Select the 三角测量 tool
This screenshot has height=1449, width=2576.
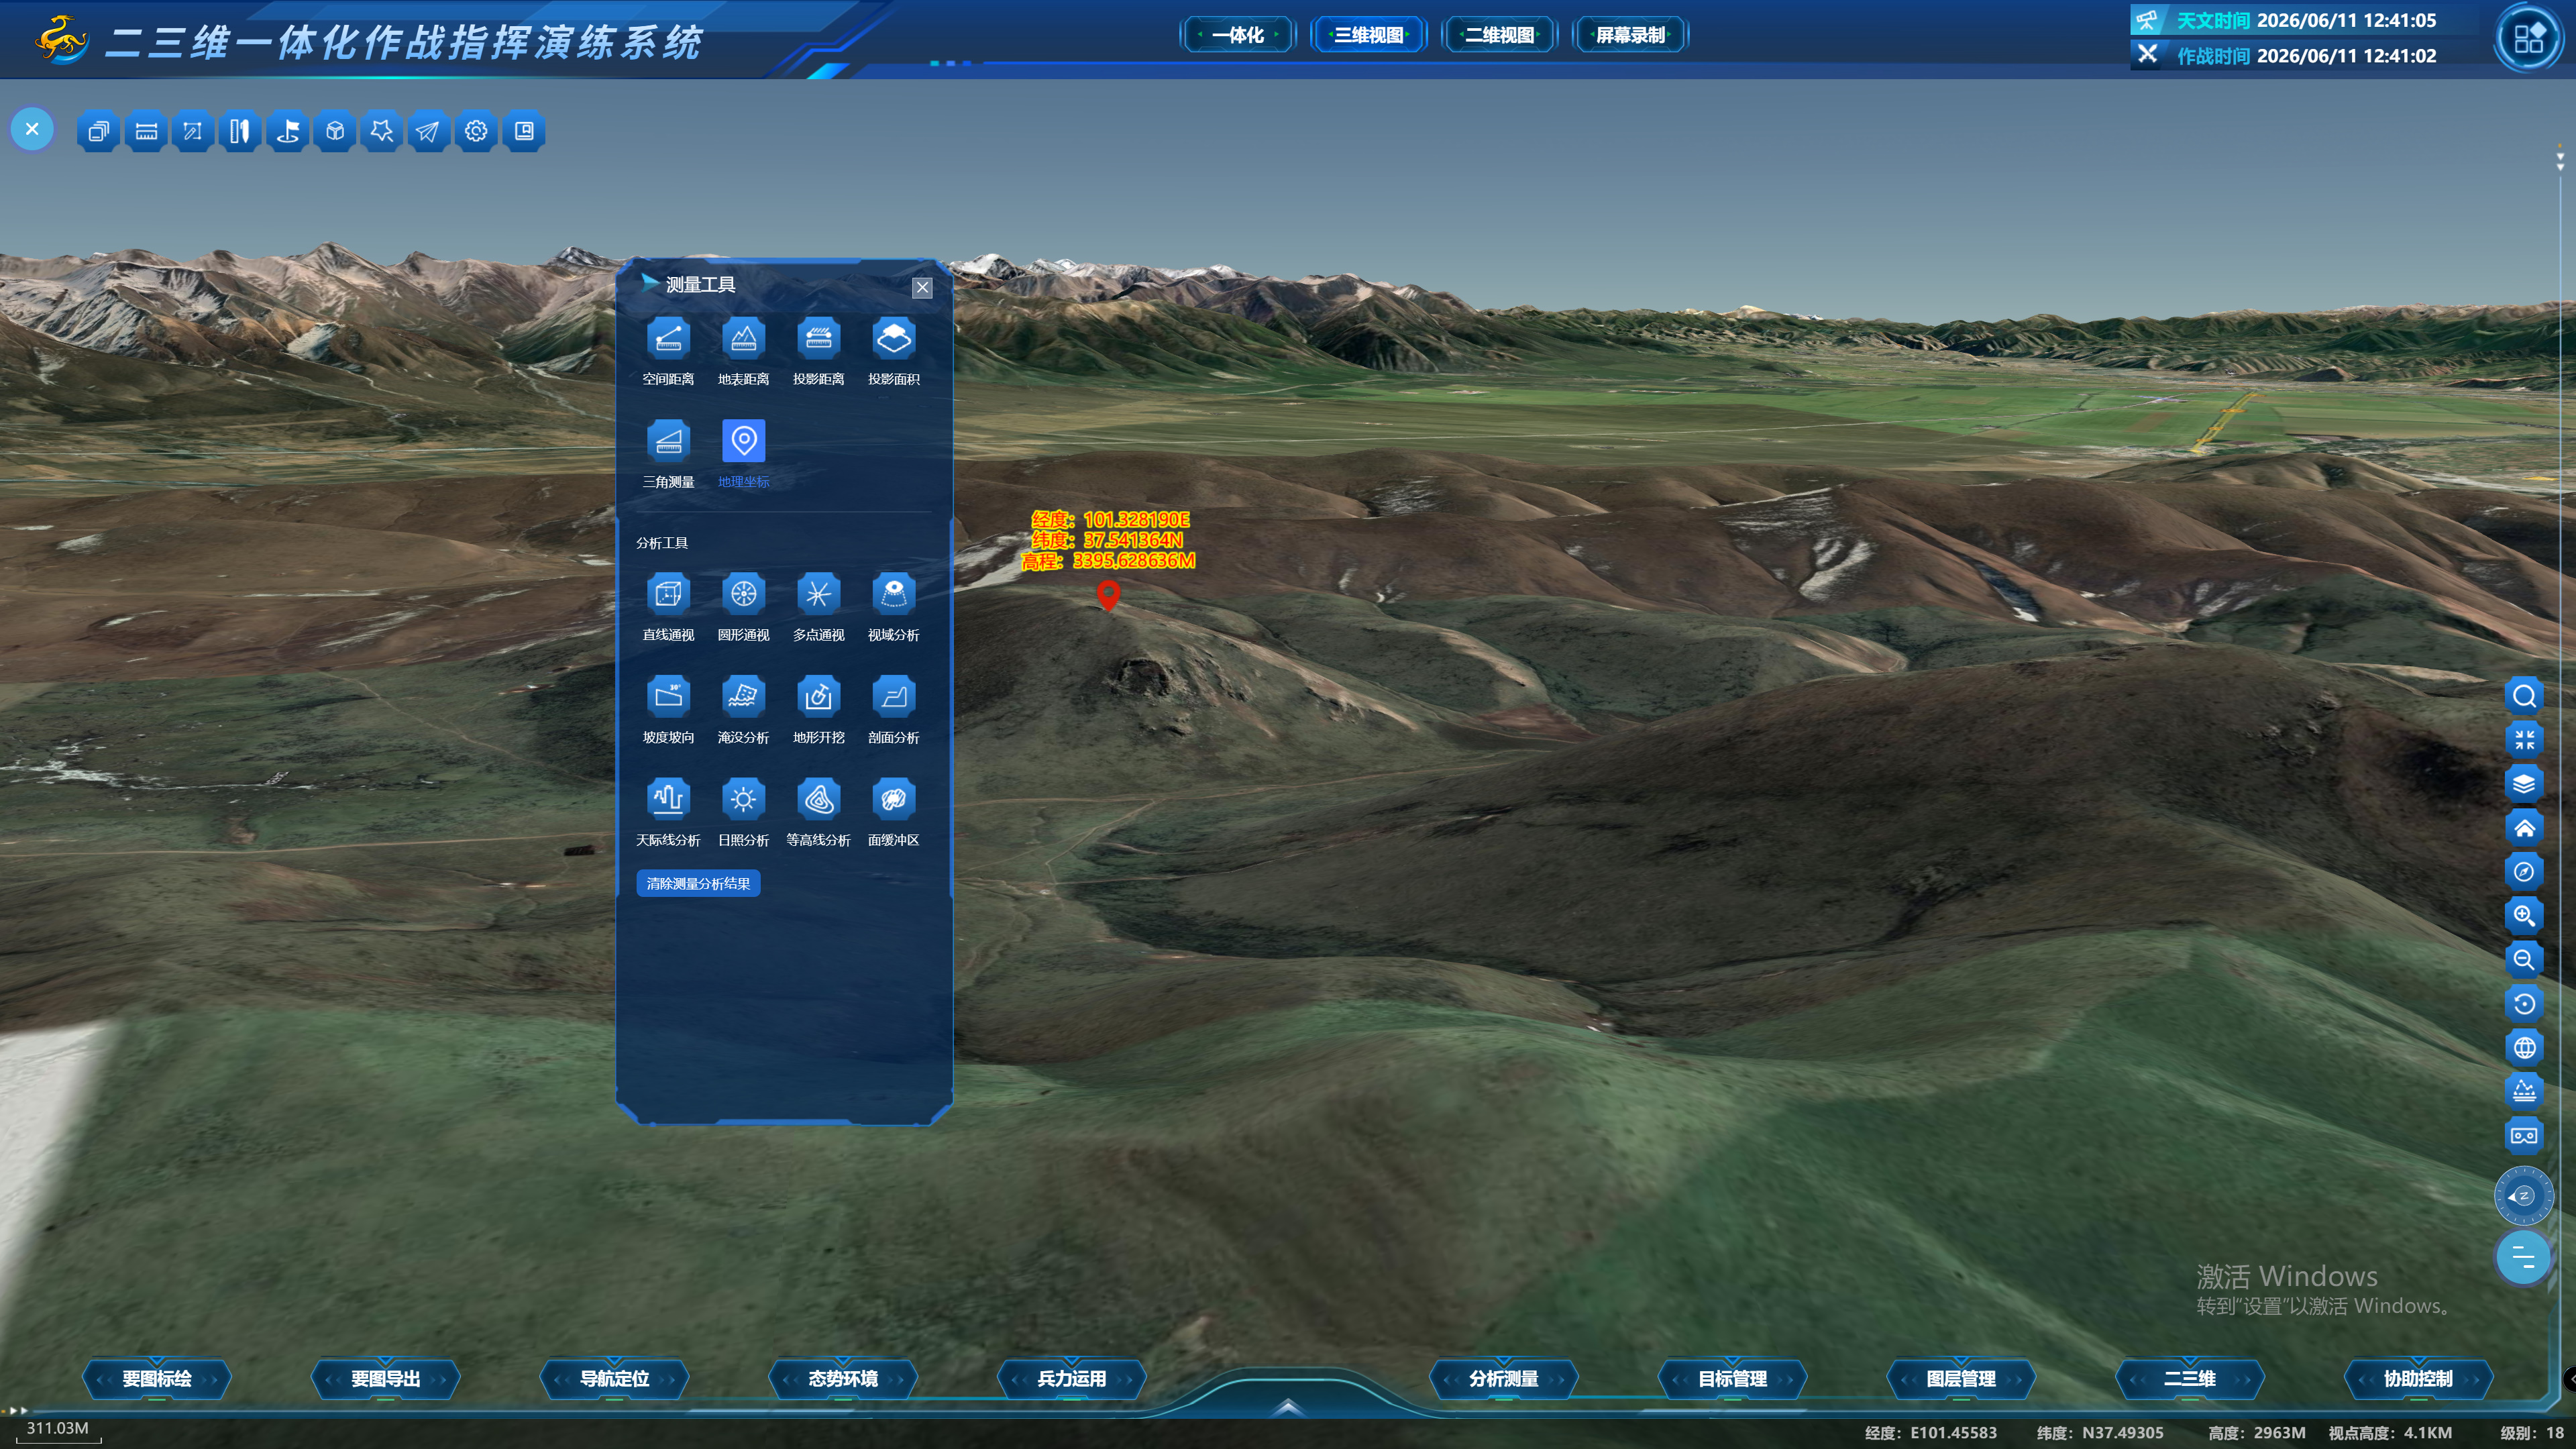[x=668, y=441]
